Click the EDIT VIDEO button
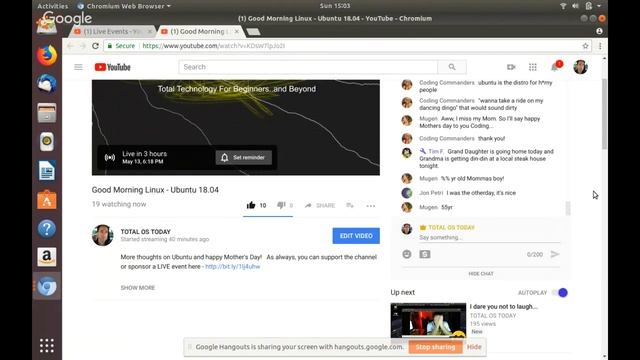Screen dimensions: 640x360 [356, 236]
